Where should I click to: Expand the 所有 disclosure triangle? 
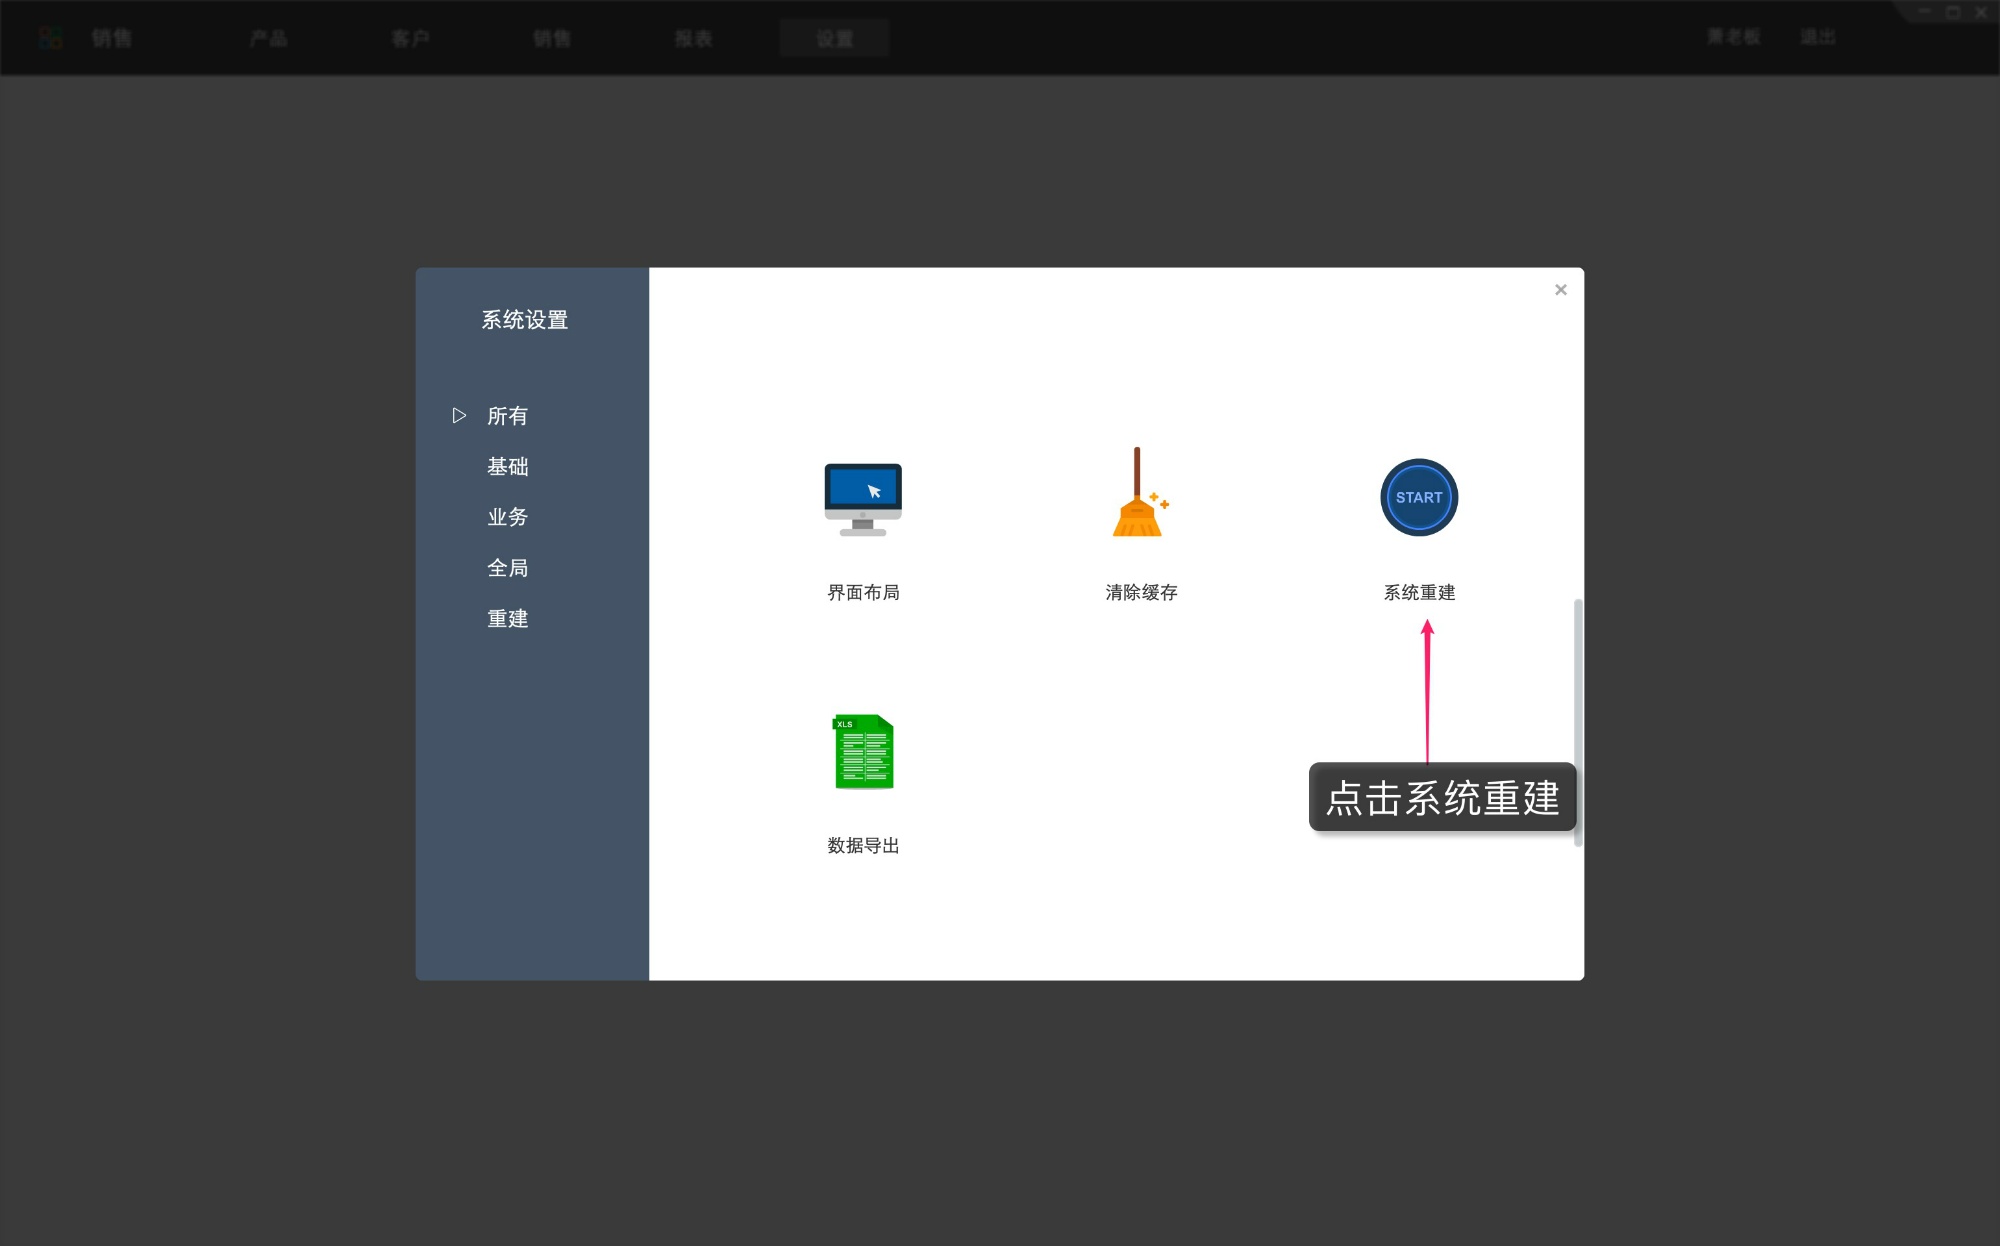460,415
